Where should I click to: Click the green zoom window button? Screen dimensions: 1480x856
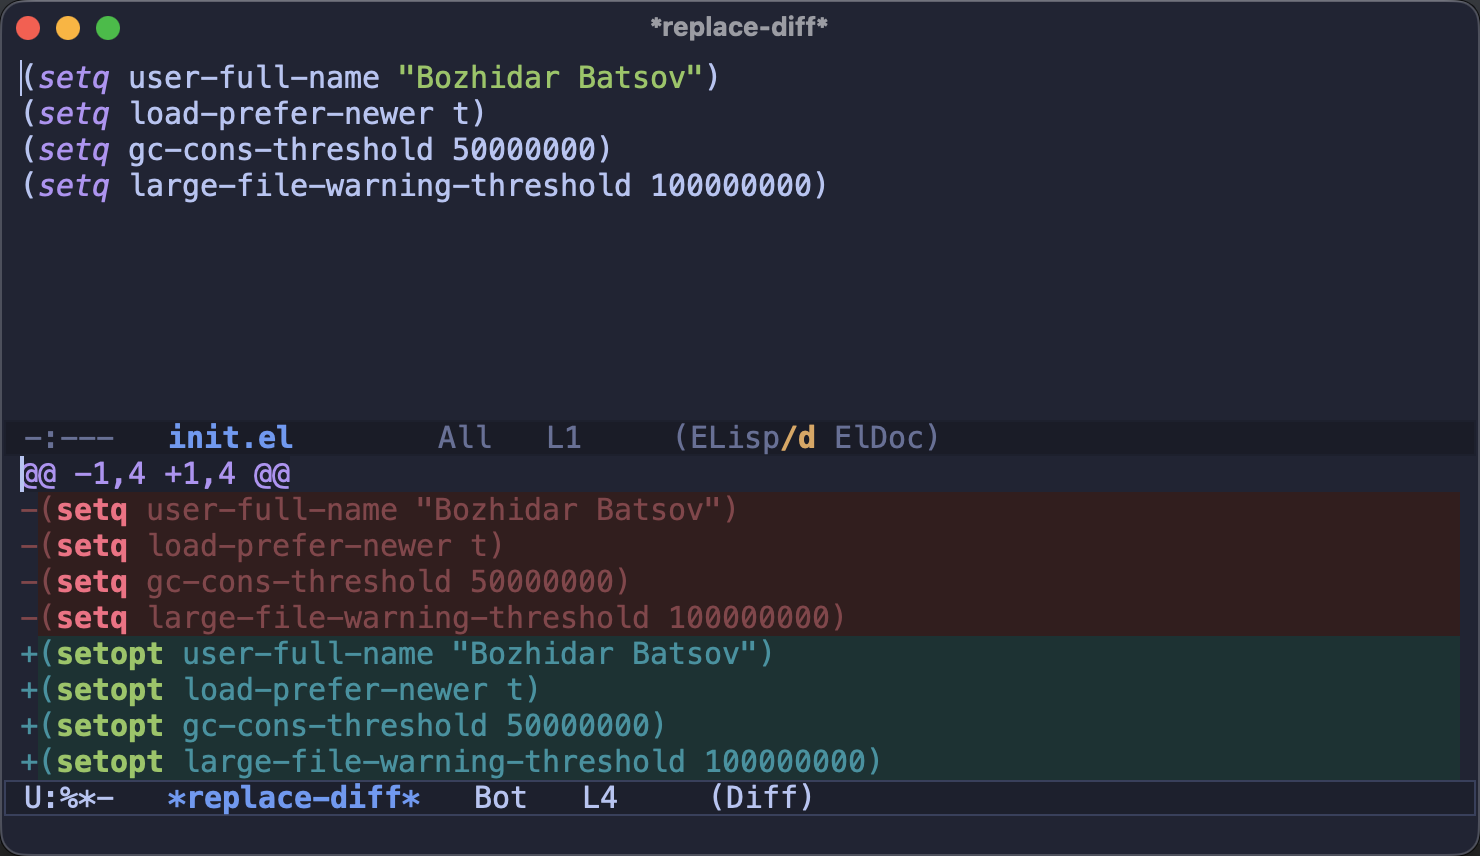[x=108, y=28]
